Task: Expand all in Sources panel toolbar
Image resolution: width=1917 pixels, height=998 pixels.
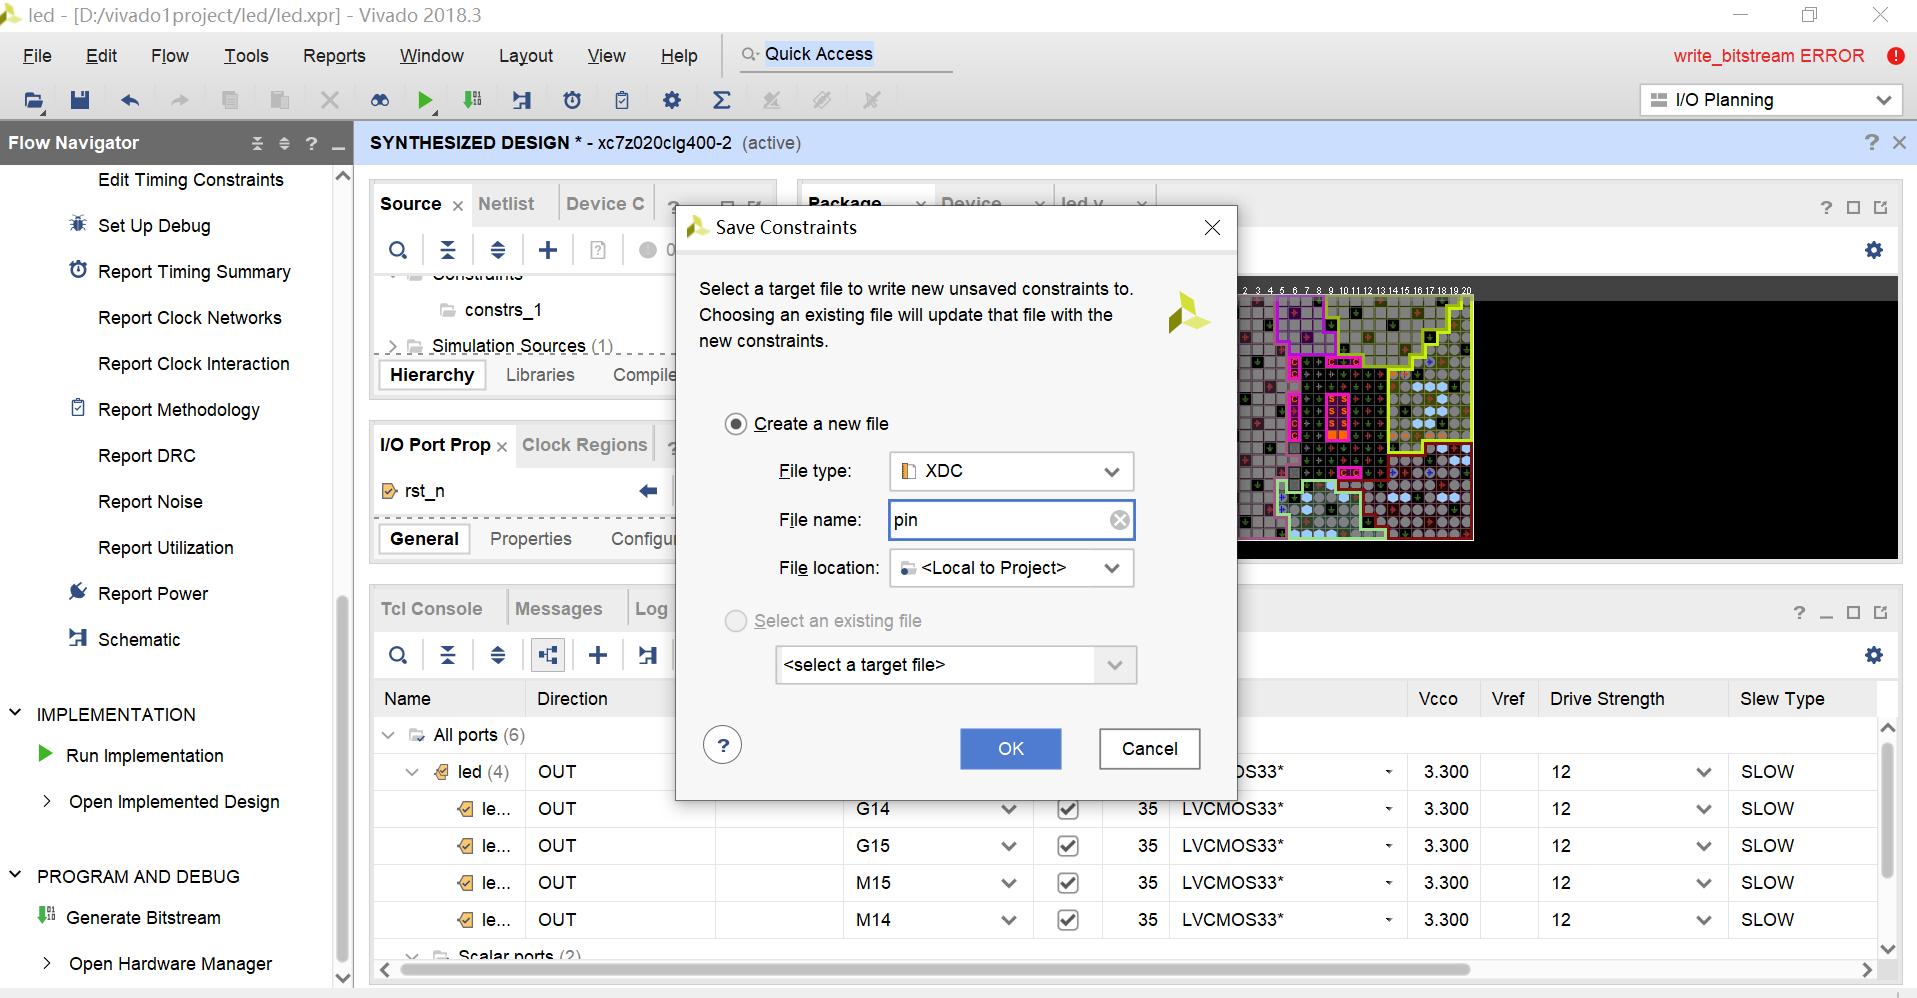Action: pos(498,250)
